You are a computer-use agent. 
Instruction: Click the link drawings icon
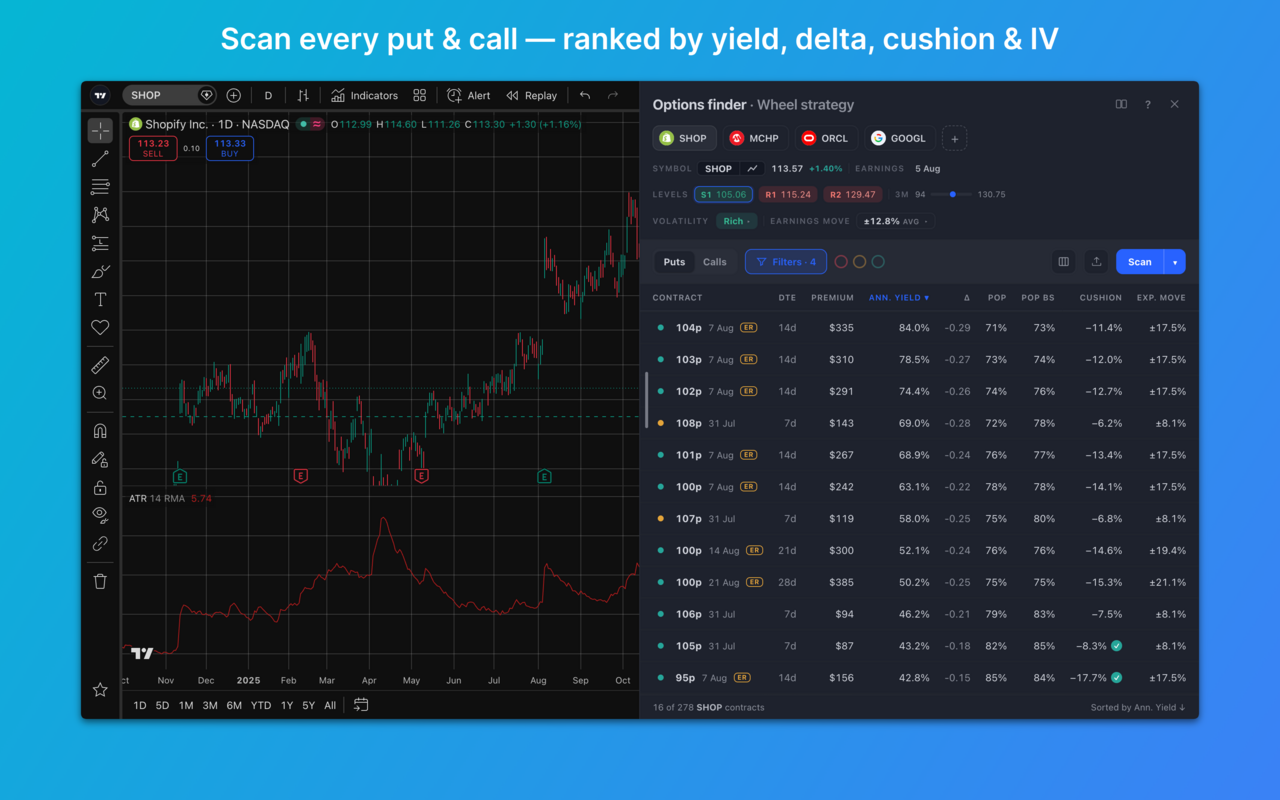click(x=100, y=543)
